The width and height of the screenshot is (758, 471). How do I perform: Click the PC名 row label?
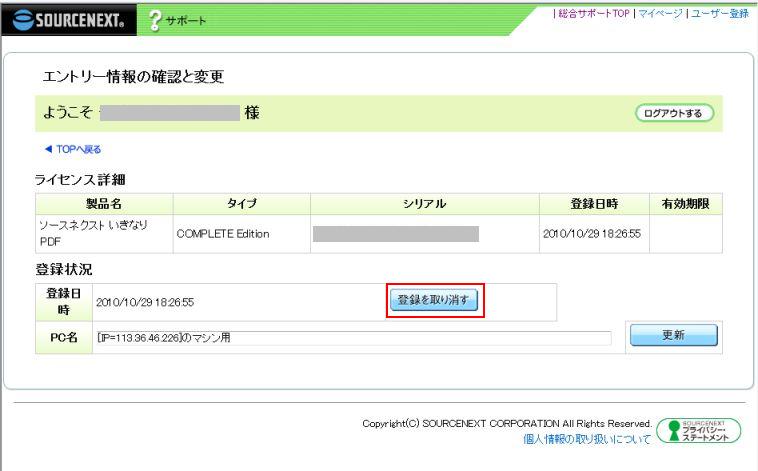tap(64, 338)
